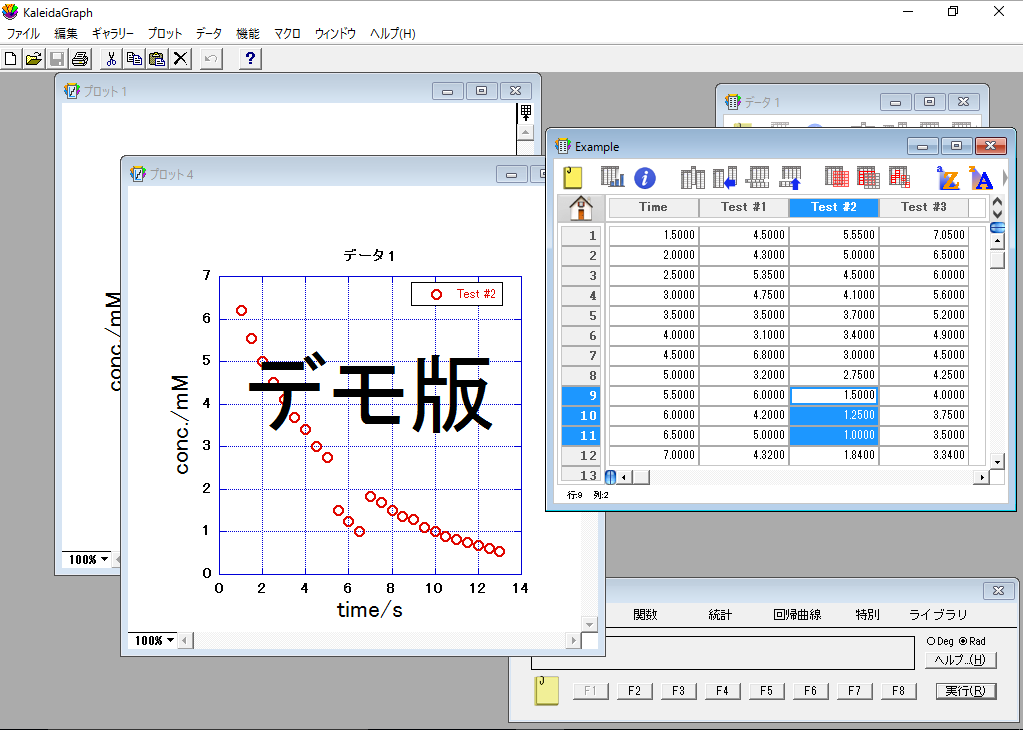The width and height of the screenshot is (1023, 730).
Task: Open the 特別 menu in formula window
Action: click(x=868, y=615)
